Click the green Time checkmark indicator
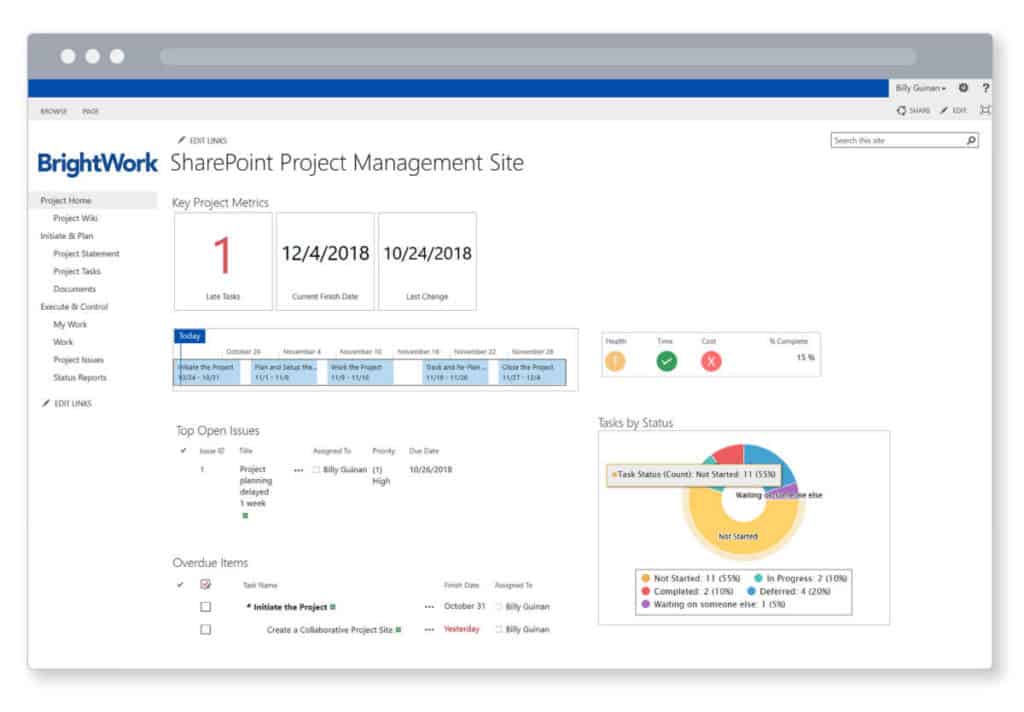This screenshot has height=712, width=1024. (x=666, y=361)
